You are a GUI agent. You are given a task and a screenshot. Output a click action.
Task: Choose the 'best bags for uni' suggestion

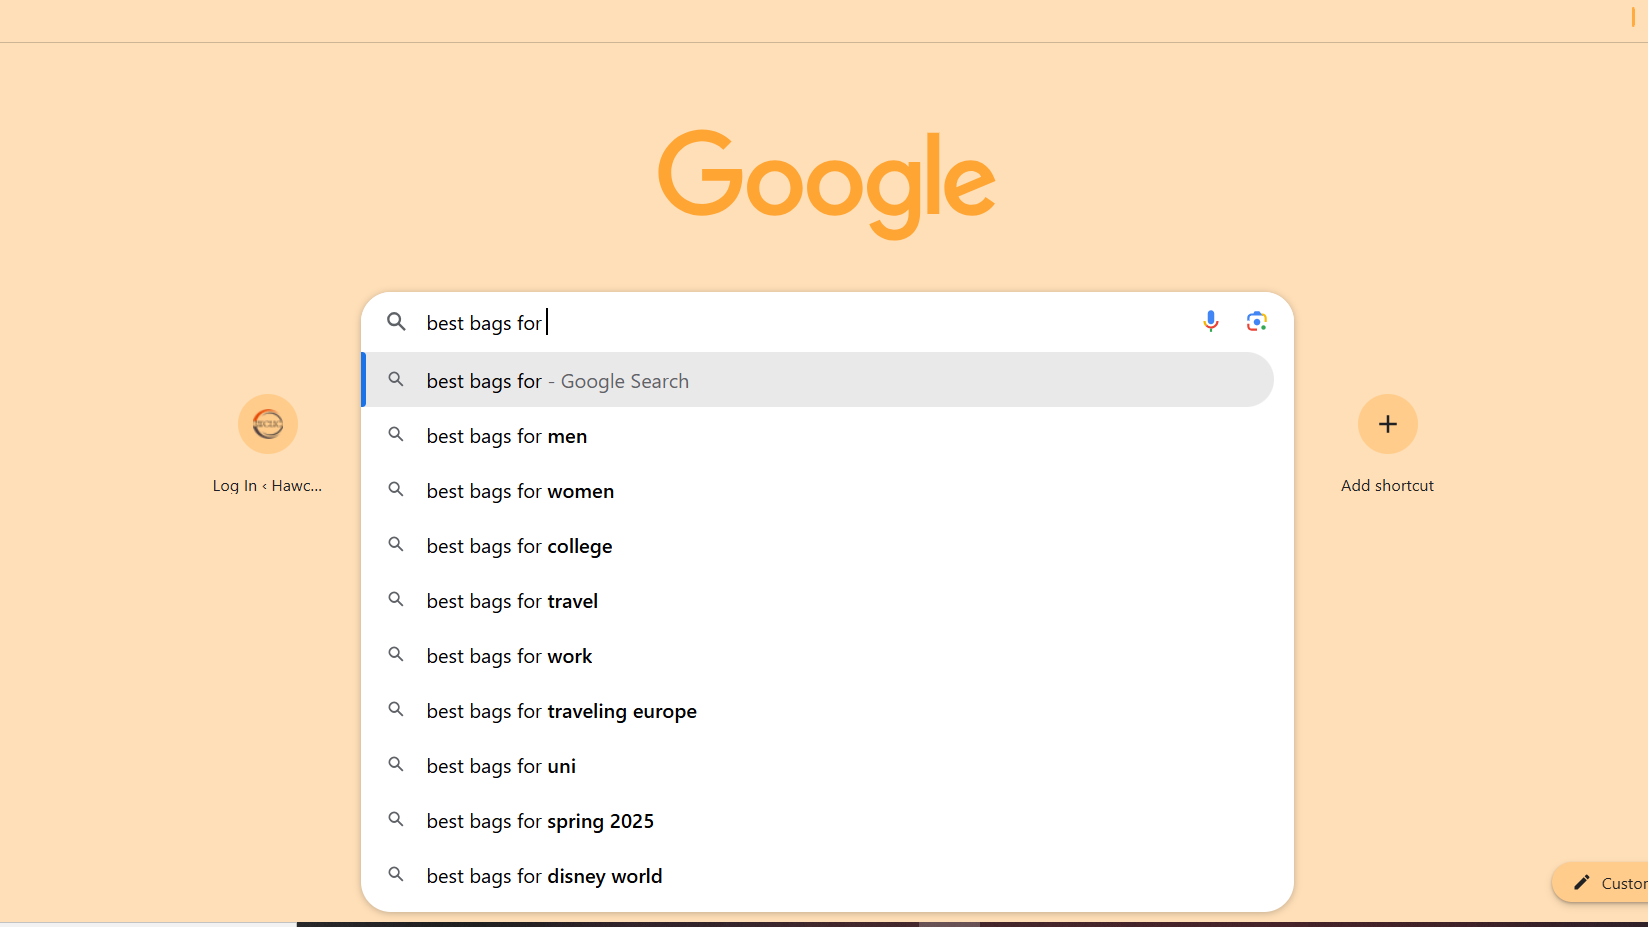(818, 766)
